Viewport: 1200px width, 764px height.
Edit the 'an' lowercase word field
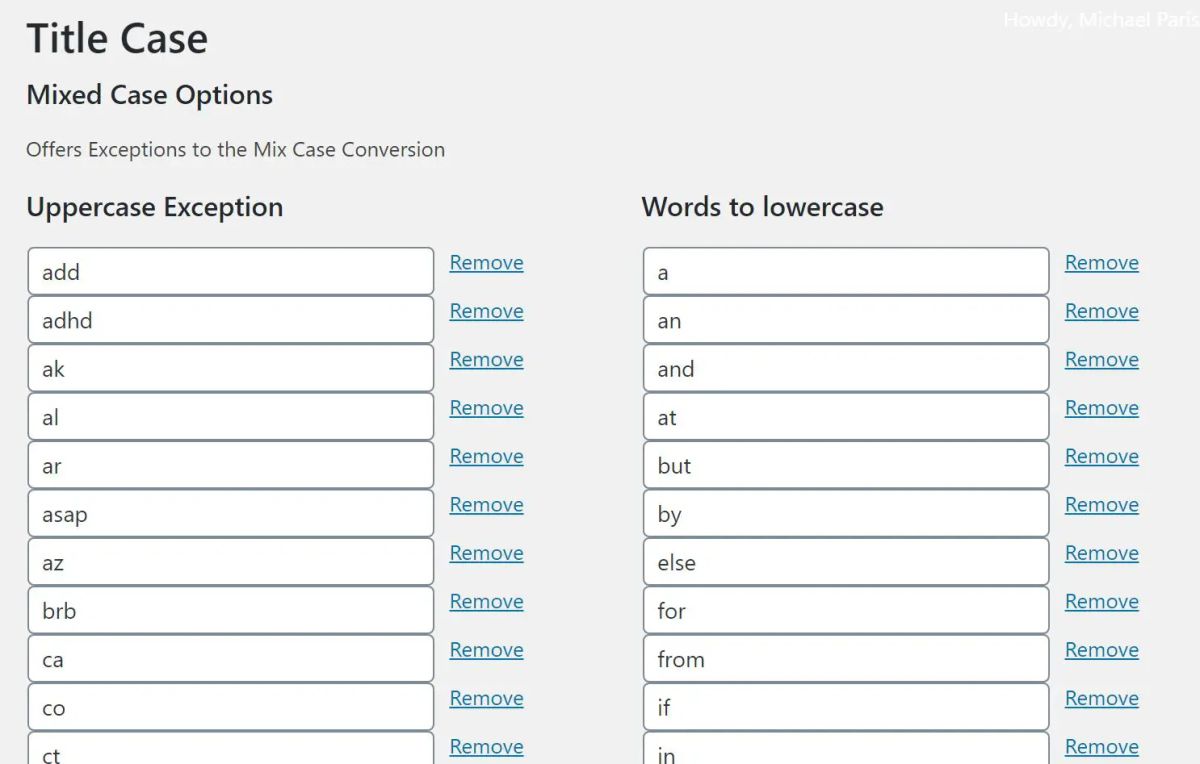click(x=845, y=321)
